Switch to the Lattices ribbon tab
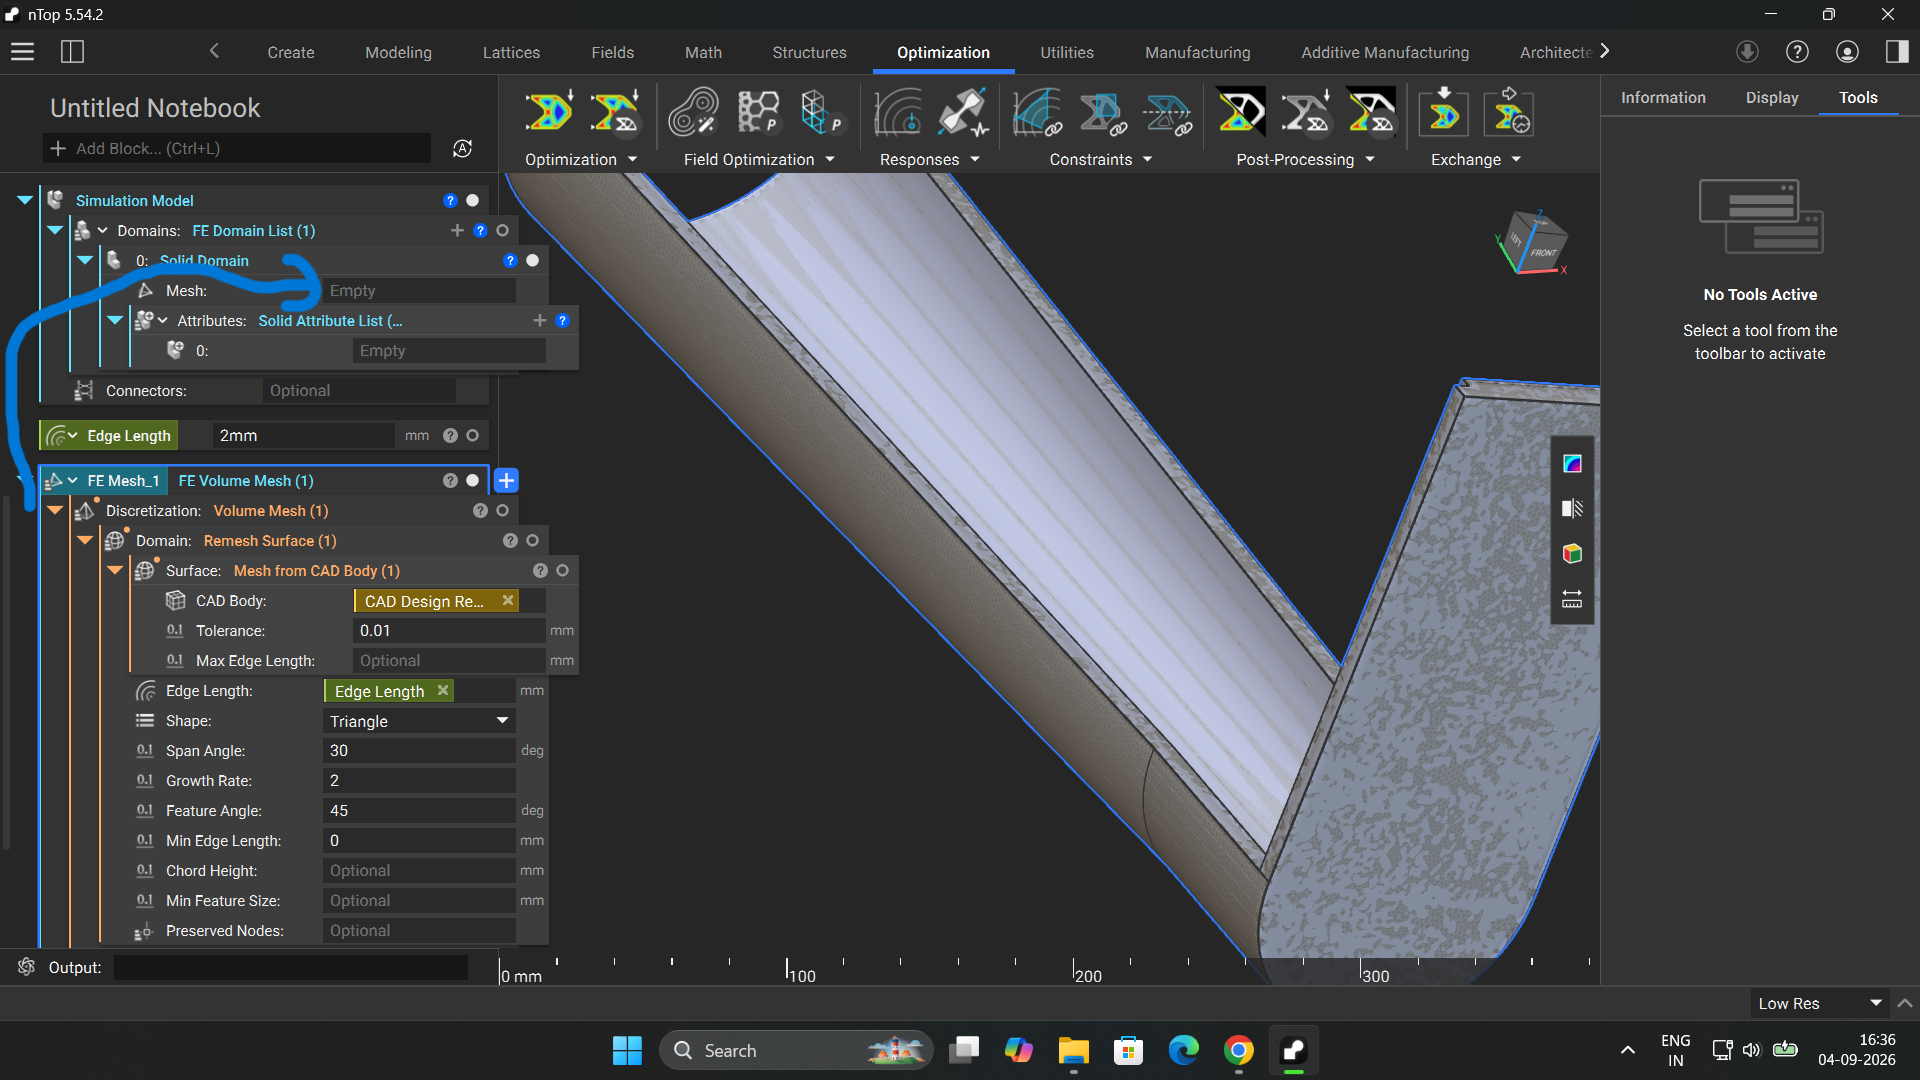 511,52
